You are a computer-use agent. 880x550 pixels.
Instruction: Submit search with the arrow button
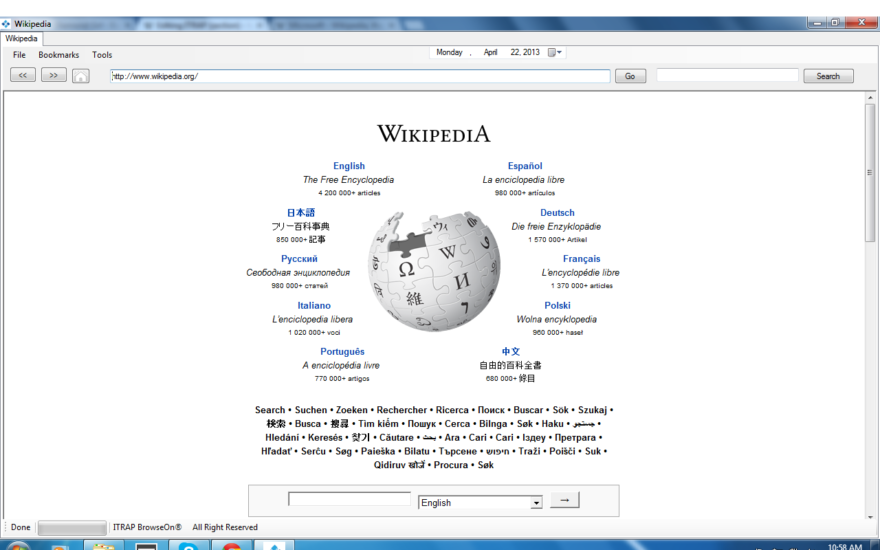click(x=565, y=500)
